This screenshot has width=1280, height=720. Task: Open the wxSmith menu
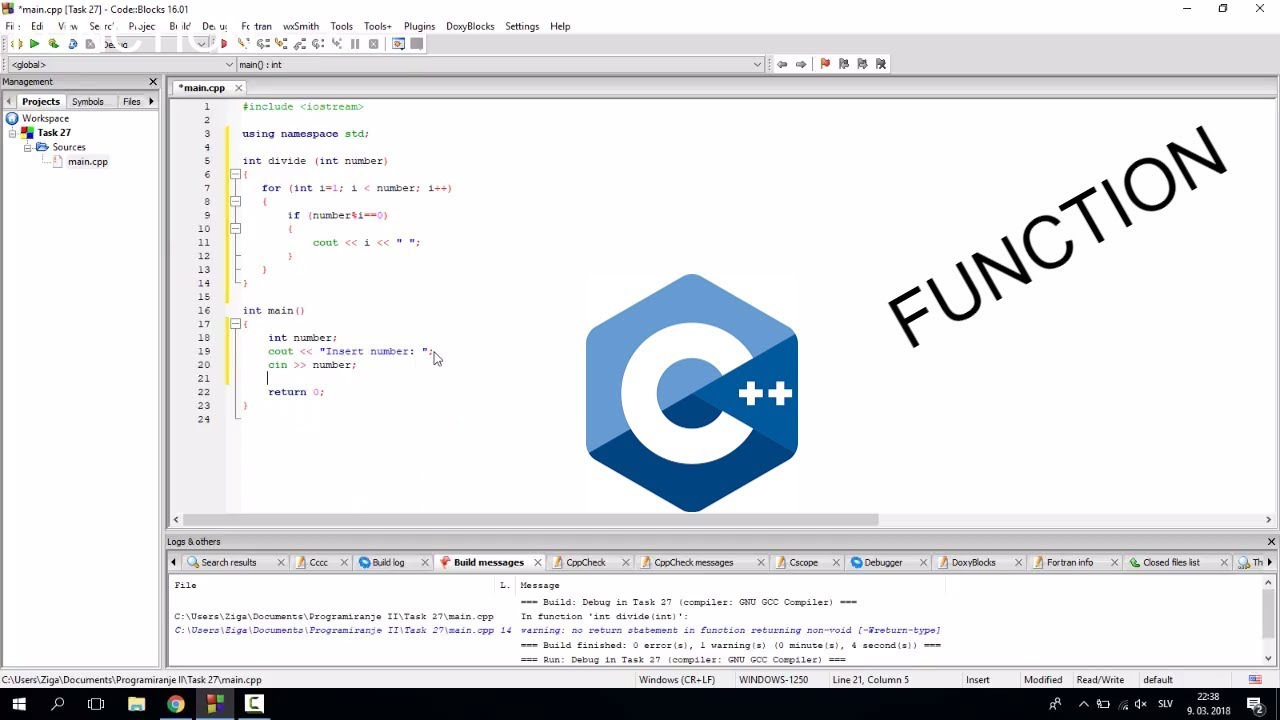tap(301, 26)
